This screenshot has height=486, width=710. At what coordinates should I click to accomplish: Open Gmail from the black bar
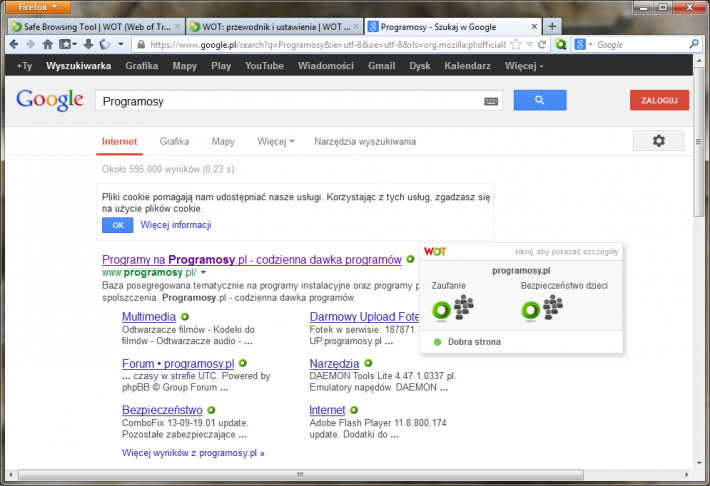click(x=381, y=66)
